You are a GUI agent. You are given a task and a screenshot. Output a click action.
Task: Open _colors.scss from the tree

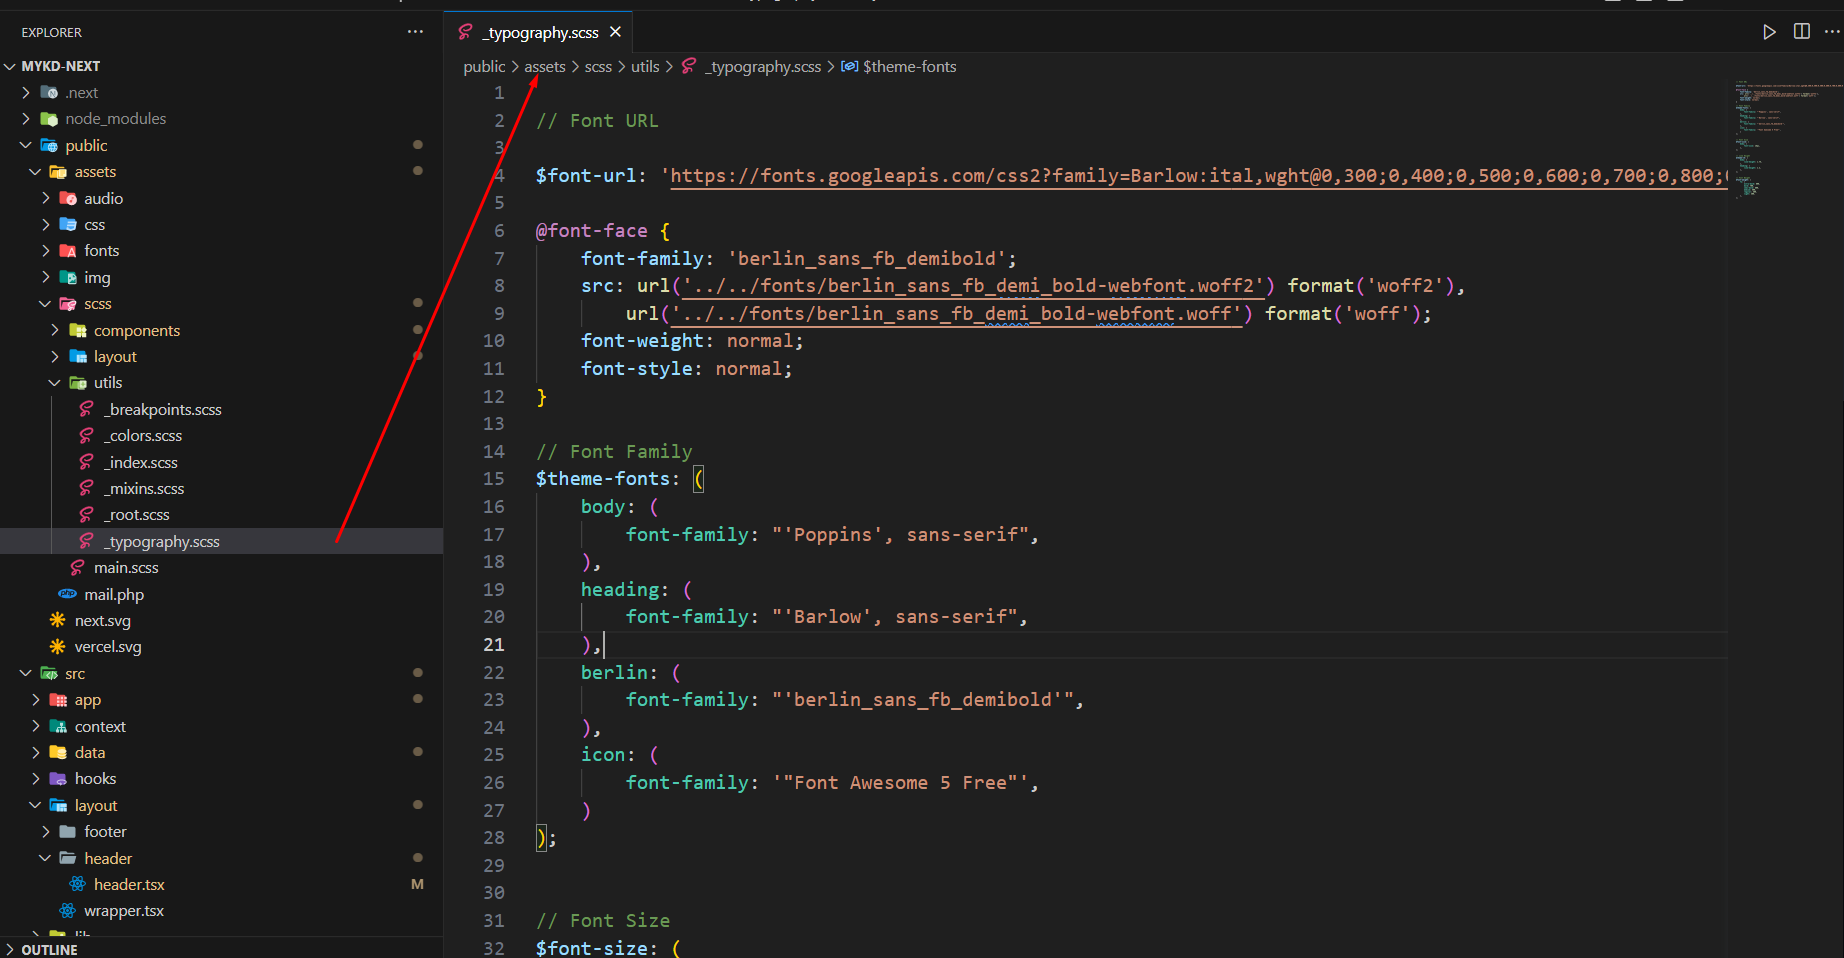click(x=145, y=435)
